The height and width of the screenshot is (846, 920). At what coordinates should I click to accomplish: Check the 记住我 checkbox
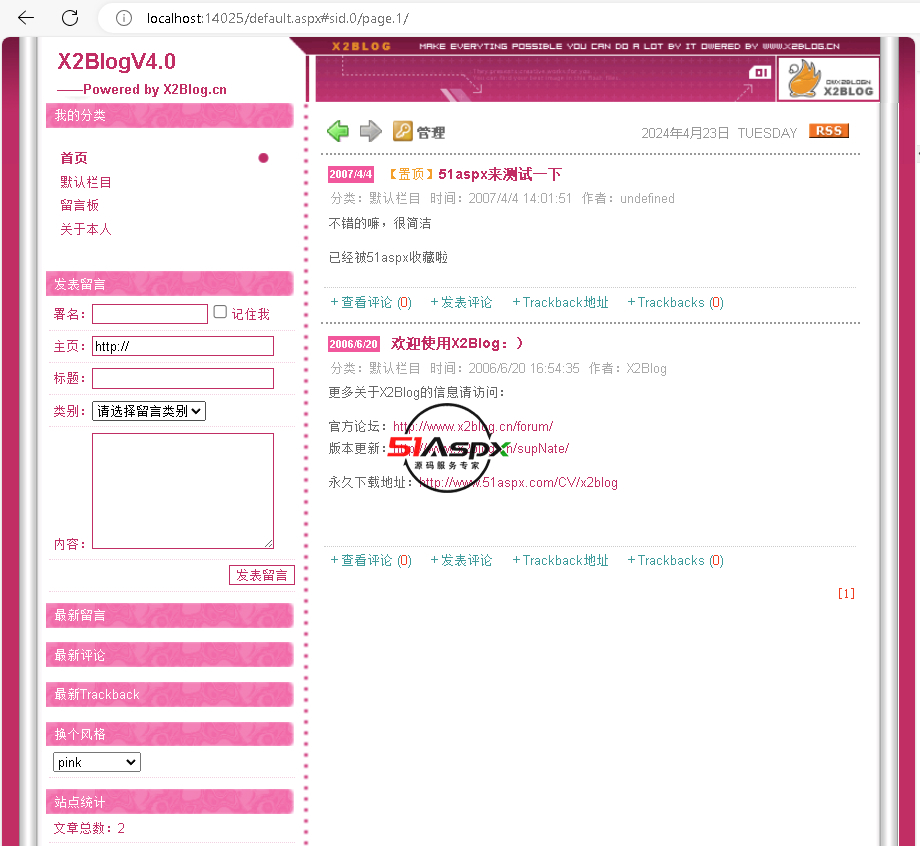220,312
